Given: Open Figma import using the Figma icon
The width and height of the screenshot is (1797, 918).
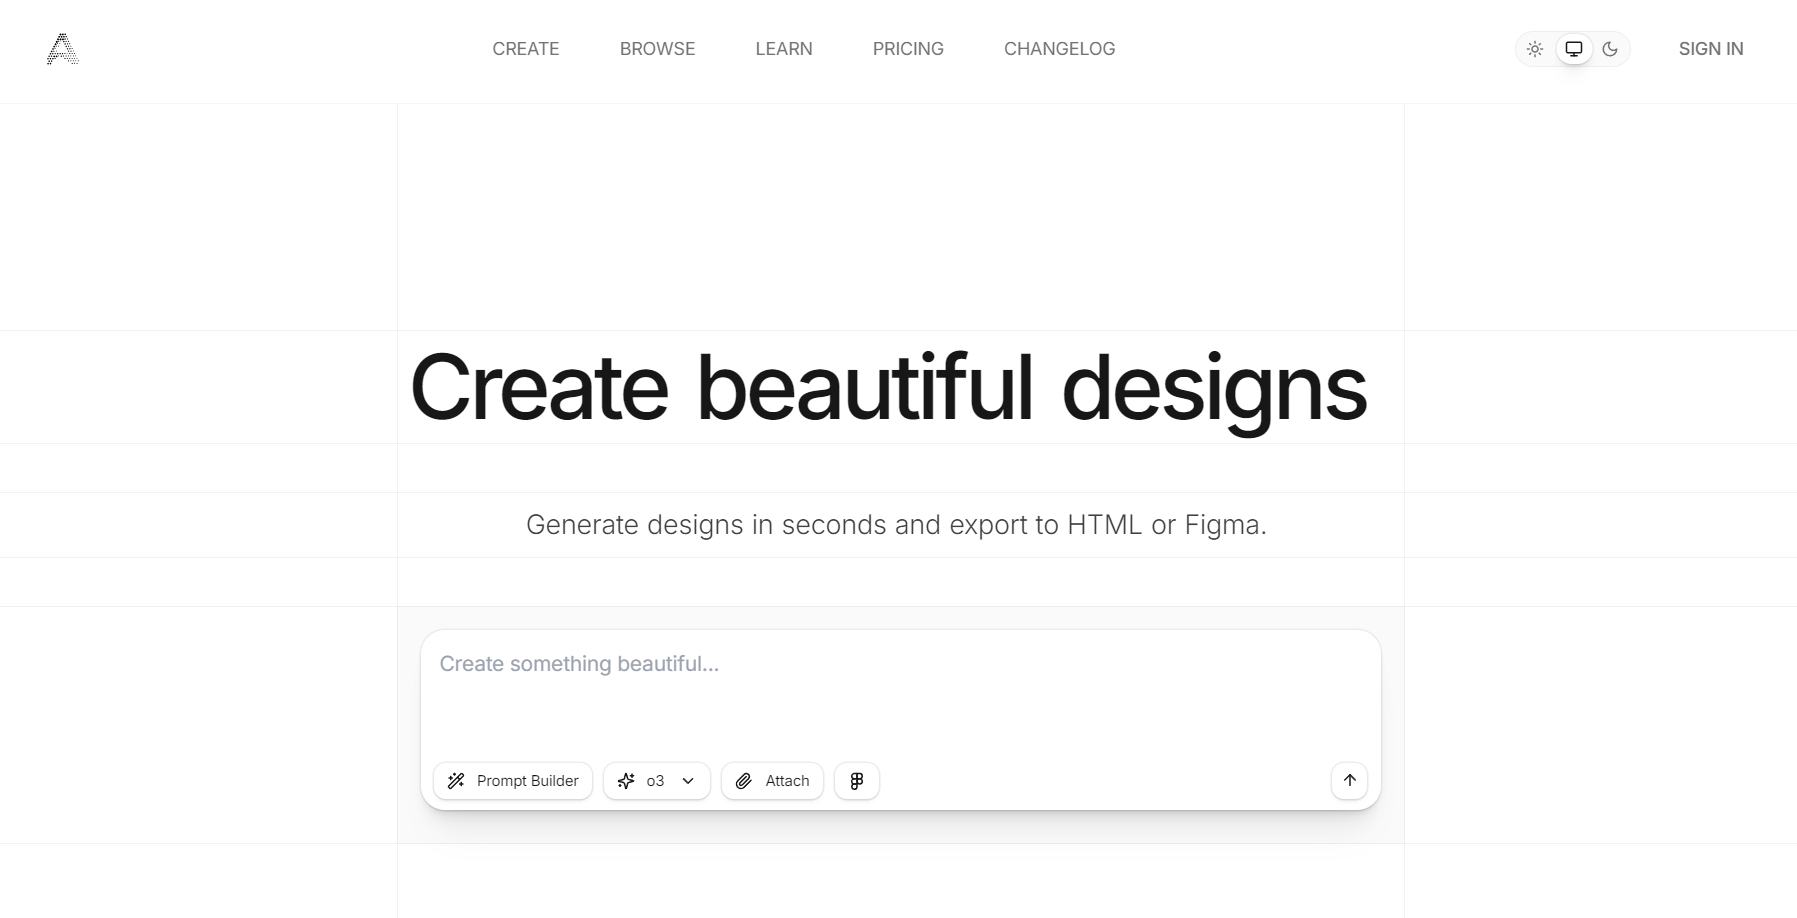Looking at the screenshot, I should tap(856, 781).
